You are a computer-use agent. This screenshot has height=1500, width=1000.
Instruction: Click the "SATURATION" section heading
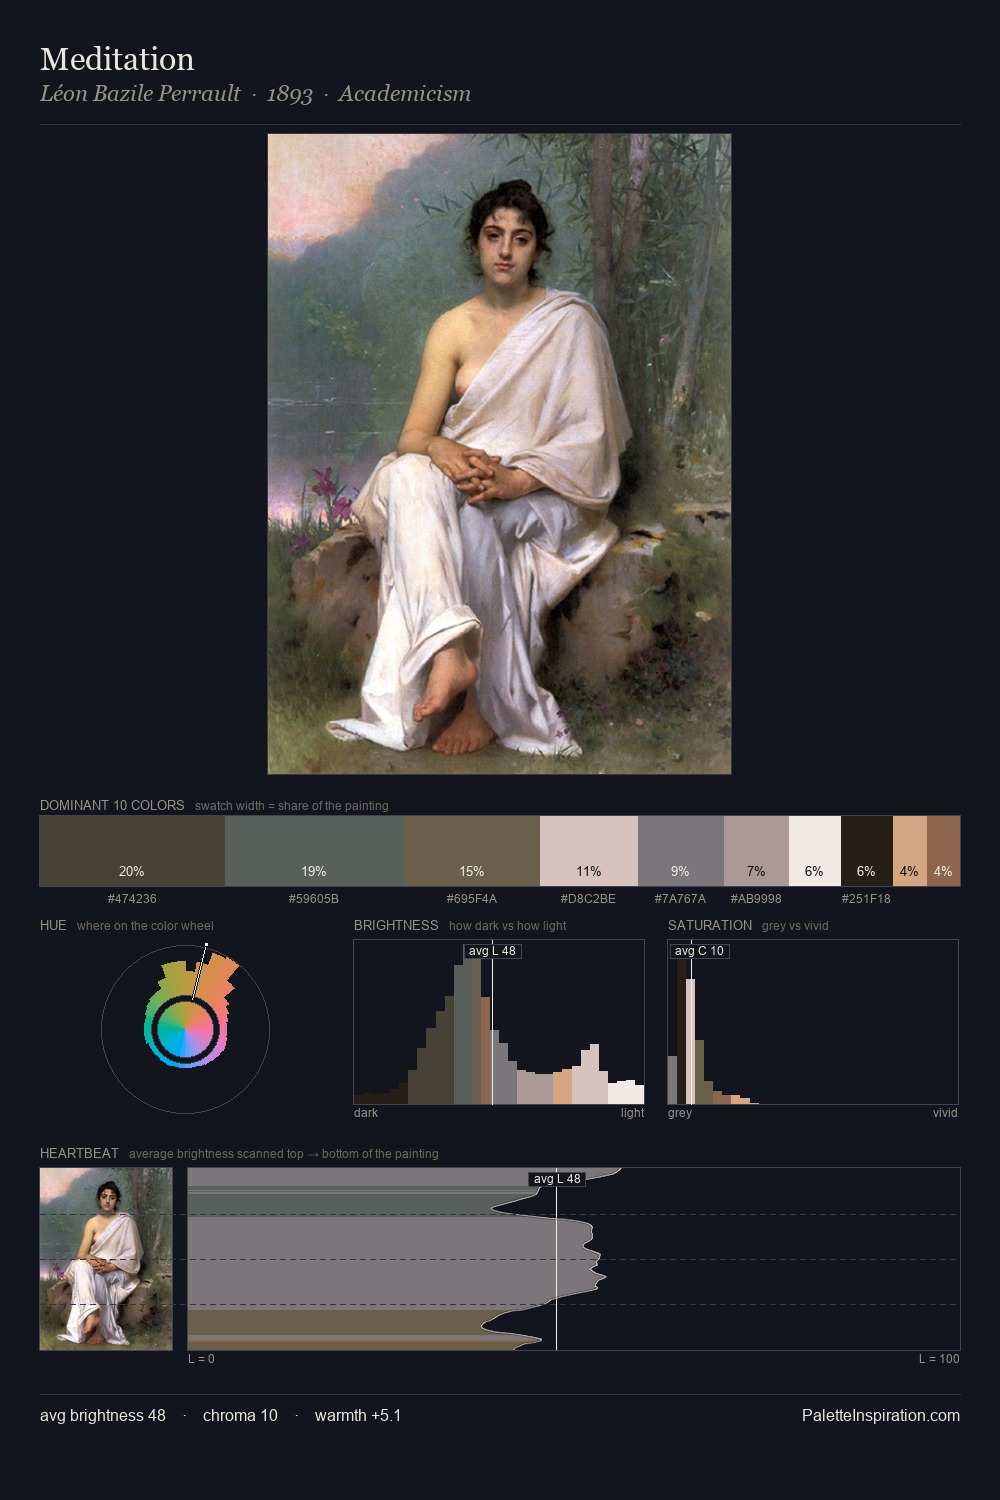[710, 925]
